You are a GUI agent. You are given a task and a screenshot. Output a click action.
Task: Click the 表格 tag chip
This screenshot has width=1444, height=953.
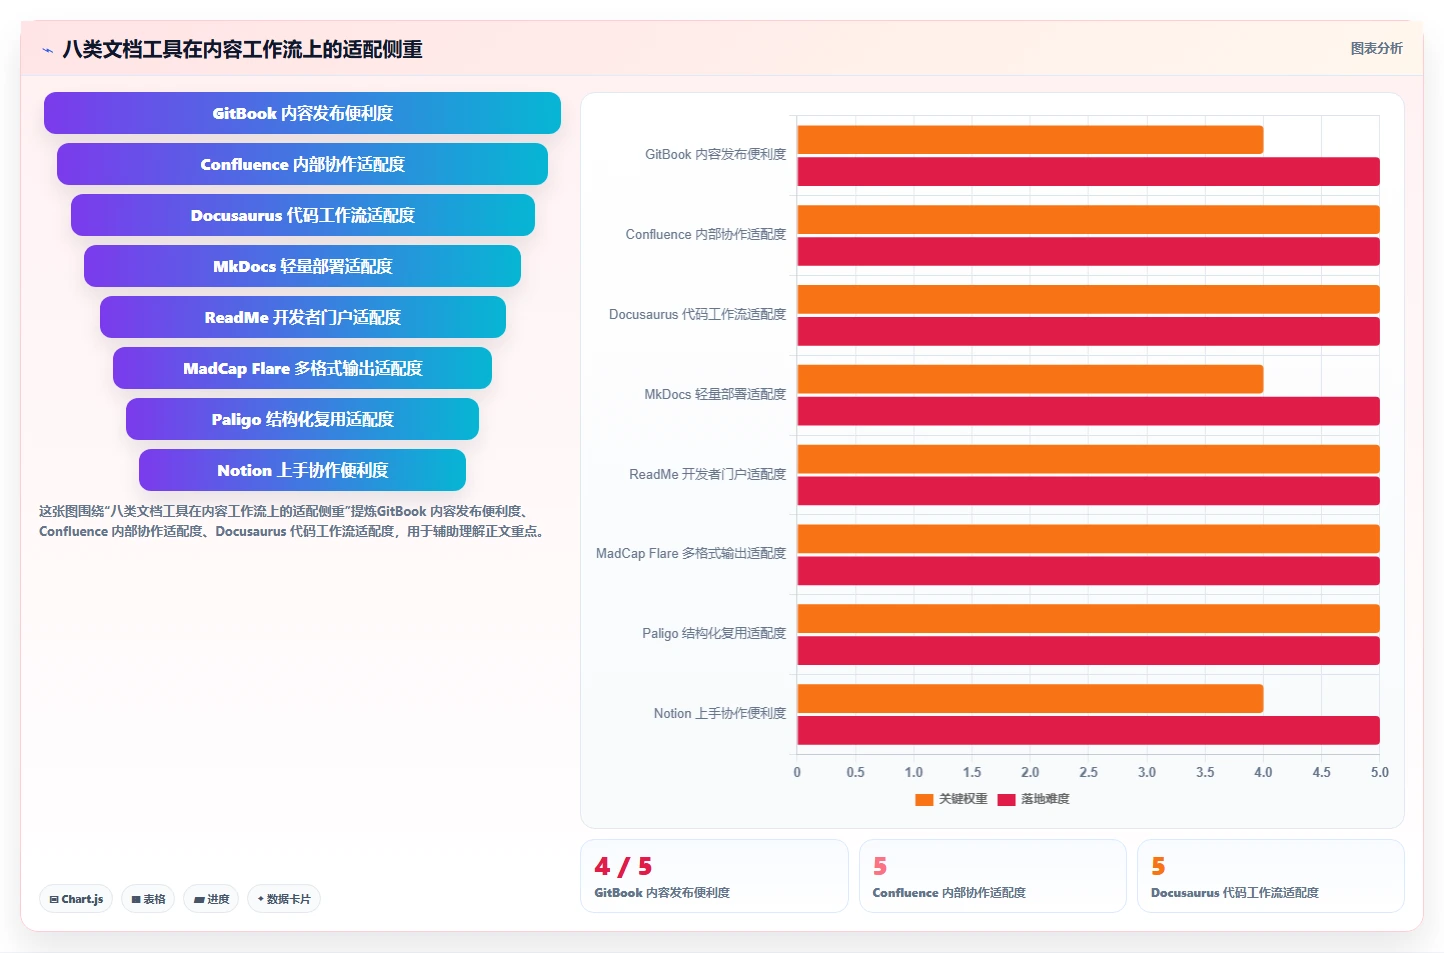coord(148,899)
